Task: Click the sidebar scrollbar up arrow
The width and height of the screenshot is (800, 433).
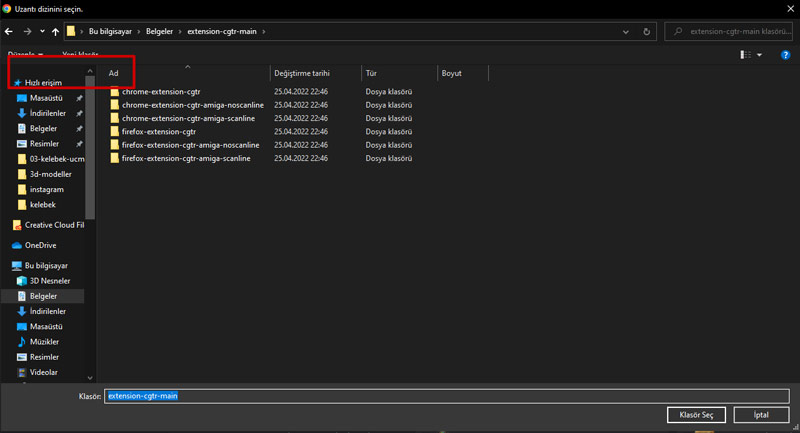Action: [x=90, y=71]
